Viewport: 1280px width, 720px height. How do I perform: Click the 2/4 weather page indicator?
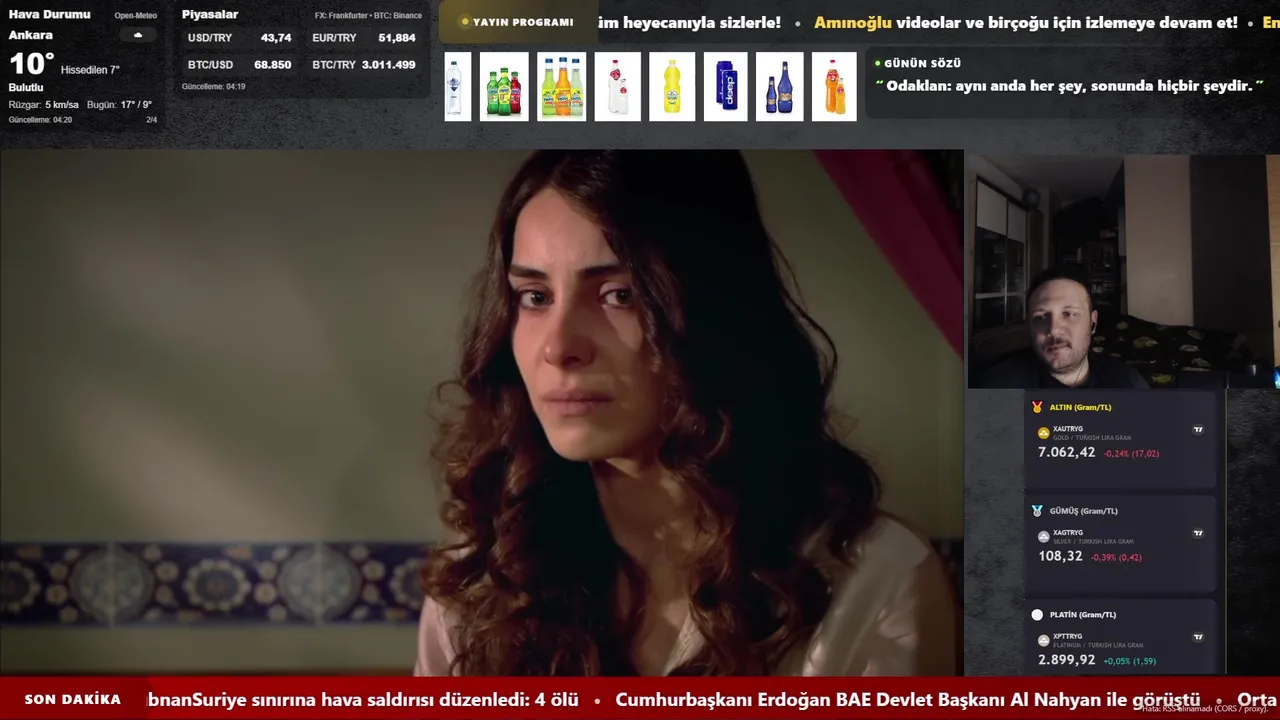(152, 120)
